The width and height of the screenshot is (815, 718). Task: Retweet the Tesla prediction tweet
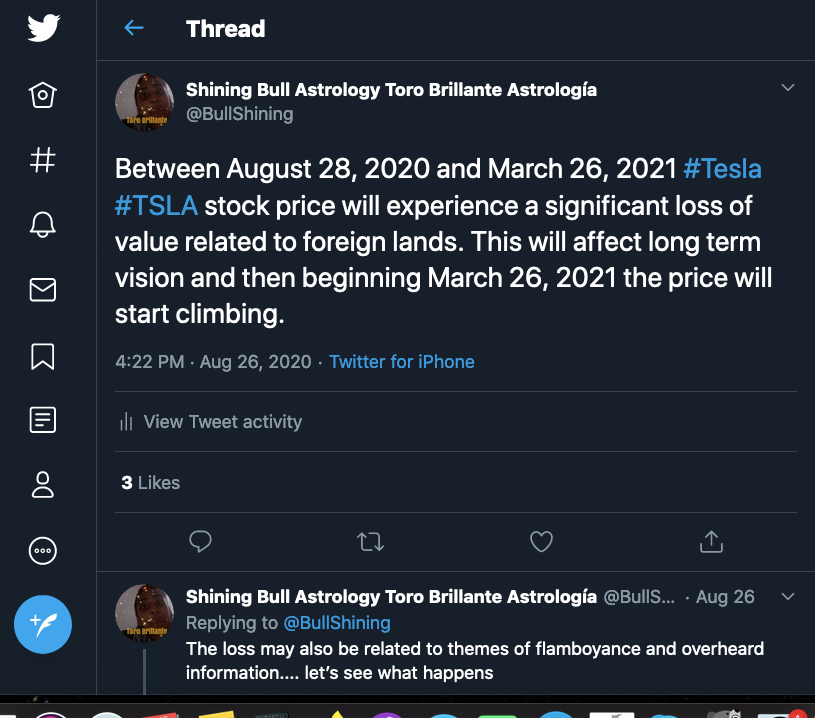coord(370,541)
